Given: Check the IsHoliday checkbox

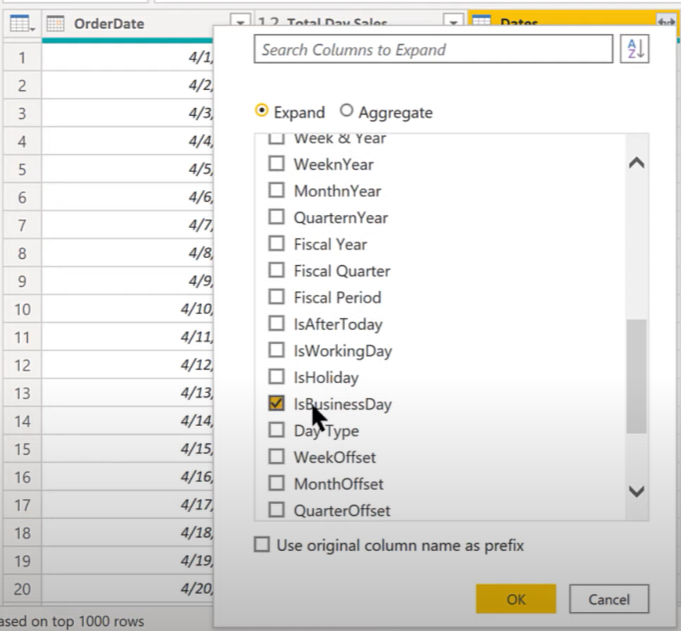Looking at the screenshot, I should (x=276, y=377).
